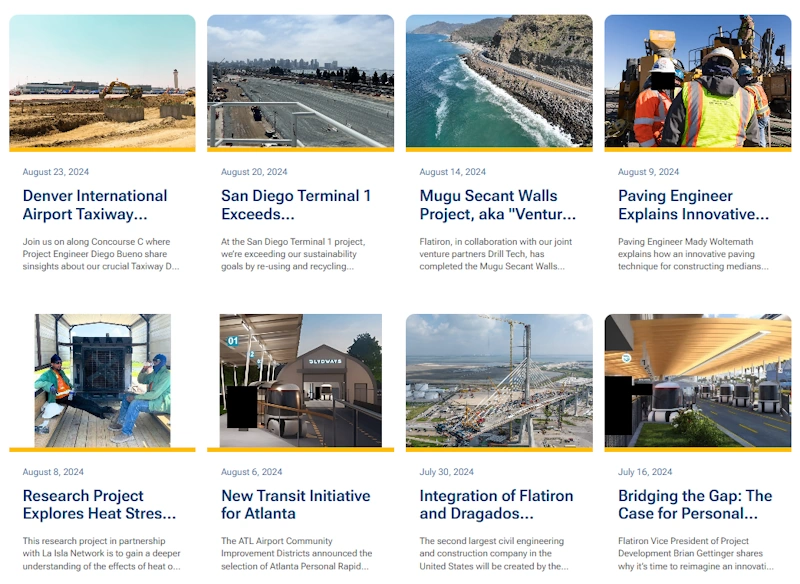Click the coastal highway aerial photo thumbnail
Viewport: 800px width, 584px height.
[x=499, y=82]
